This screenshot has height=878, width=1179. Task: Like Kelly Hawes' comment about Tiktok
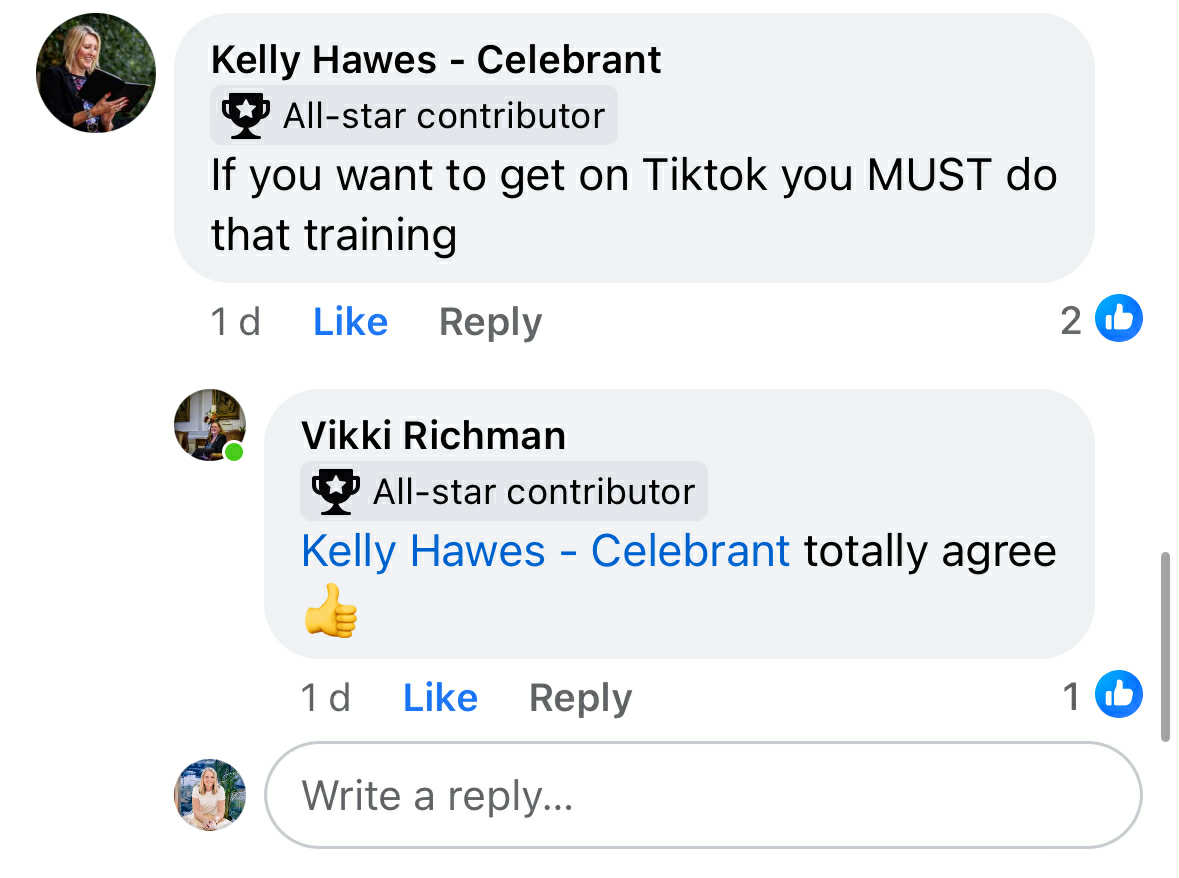pyautogui.click(x=350, y=322)
